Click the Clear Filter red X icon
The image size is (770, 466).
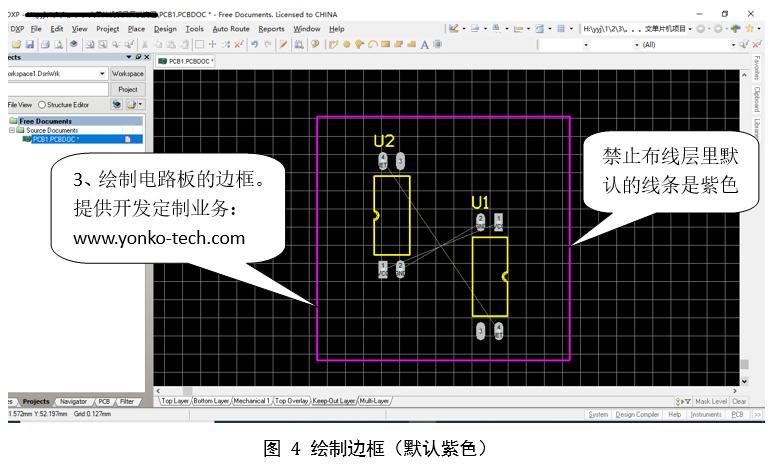pyautogui.click(x=239, y=44)
